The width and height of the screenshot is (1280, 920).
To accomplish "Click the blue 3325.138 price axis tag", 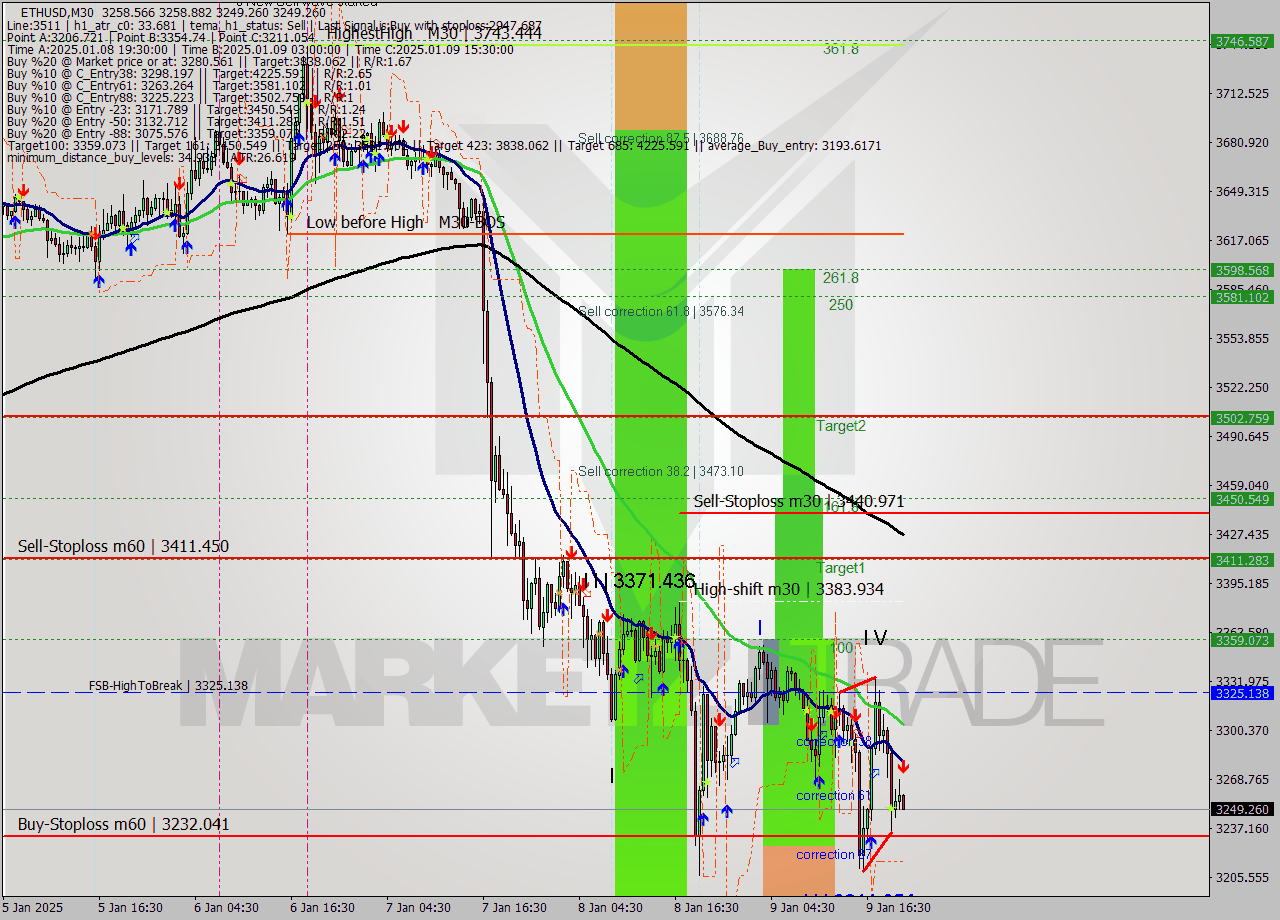I will click(x=1243, y=692).
